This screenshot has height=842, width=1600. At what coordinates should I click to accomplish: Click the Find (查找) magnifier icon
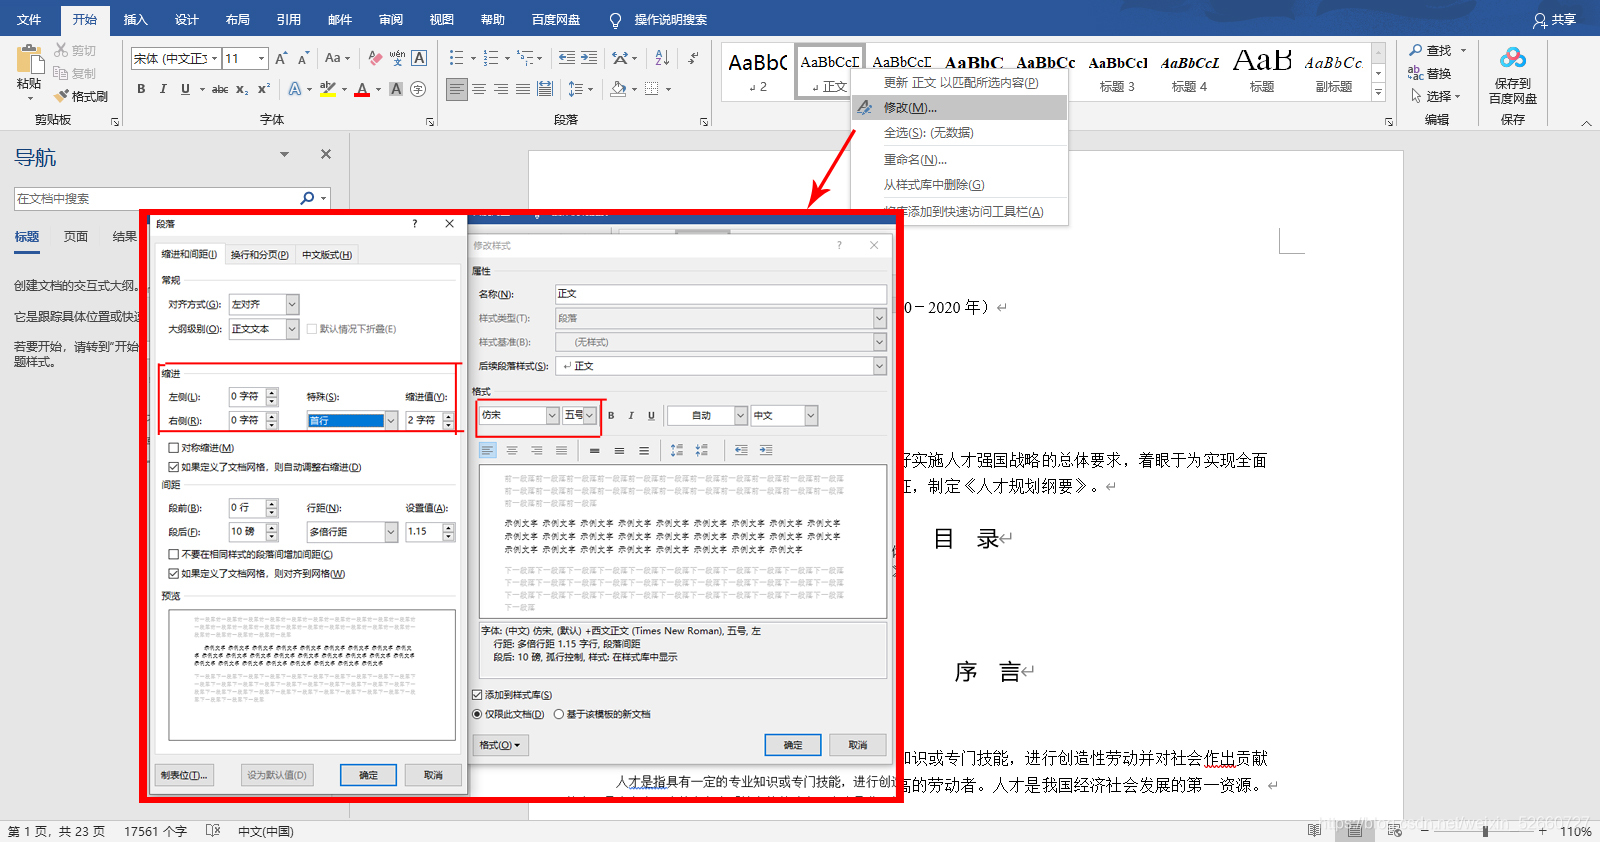(x=1416, y=50)
